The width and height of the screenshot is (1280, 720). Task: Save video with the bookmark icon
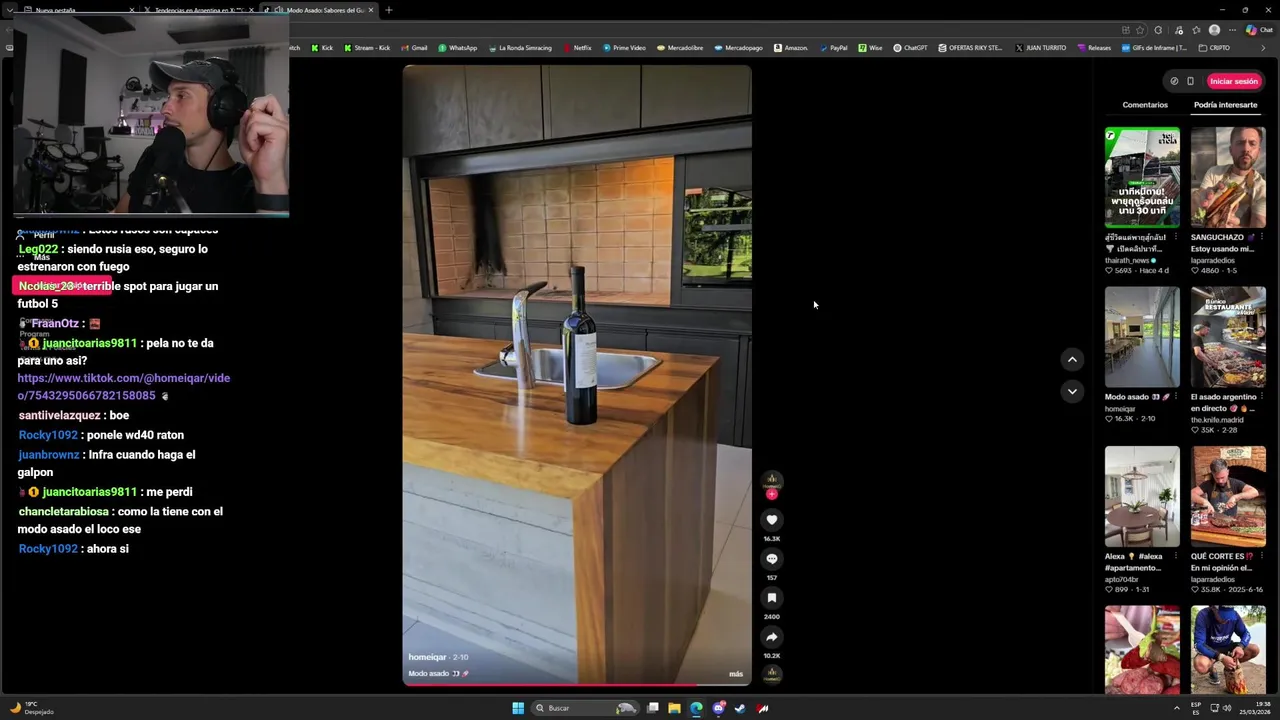click(x=771, y=598)
